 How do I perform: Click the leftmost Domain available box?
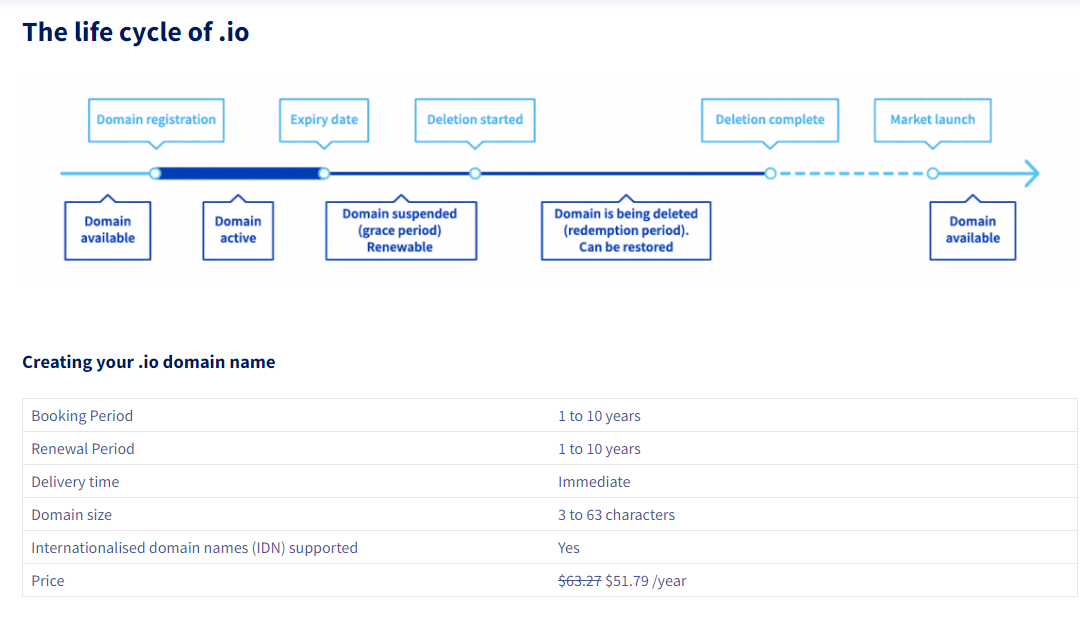107,230
